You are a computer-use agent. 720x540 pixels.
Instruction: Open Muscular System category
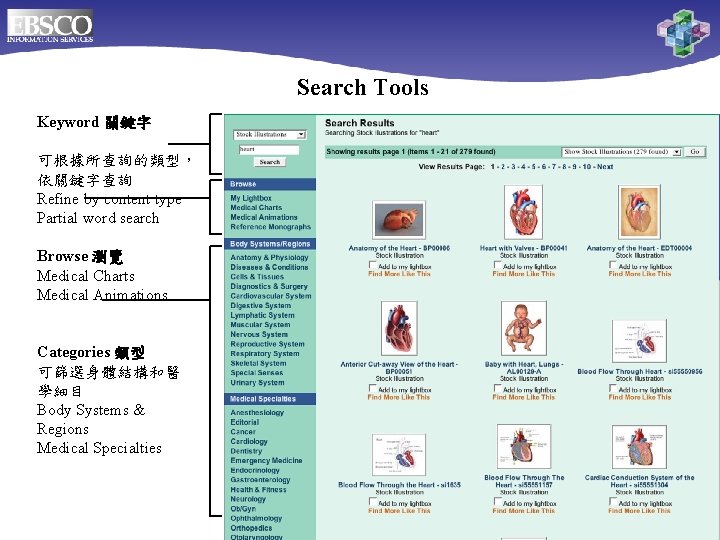pos(260,325)
